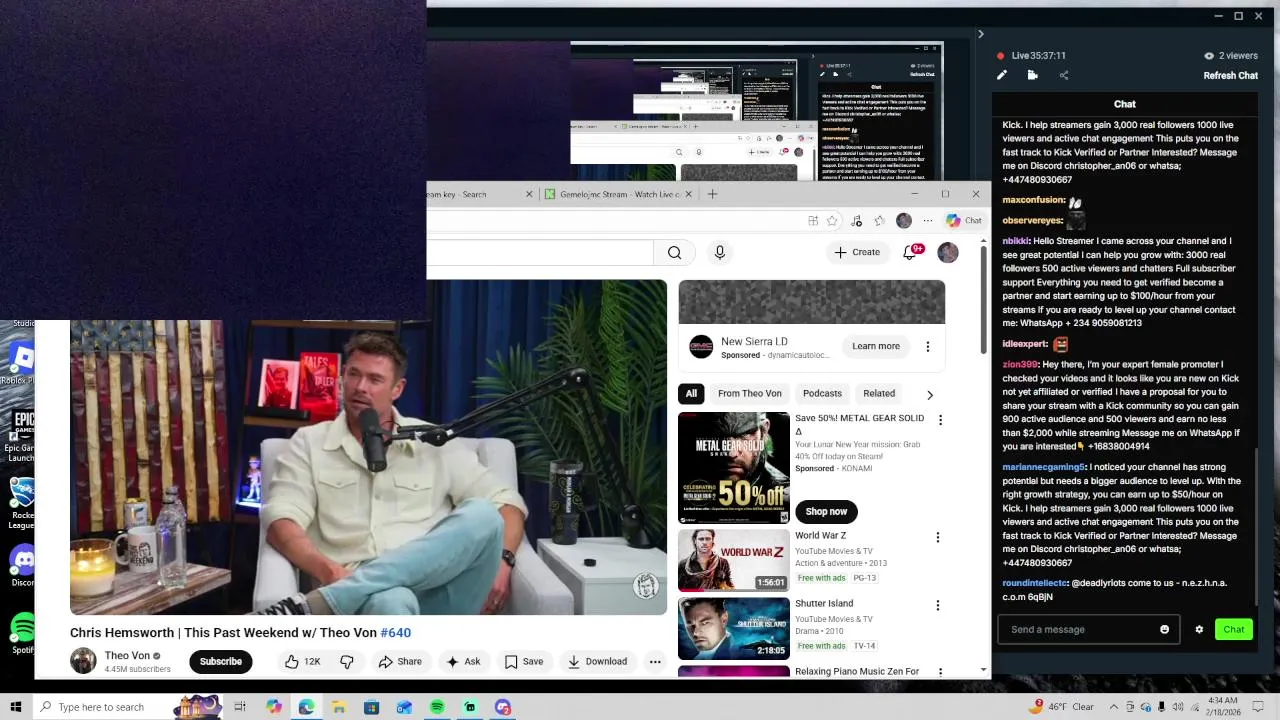Click the Chat header tab
Viewport: 1280px width, 720px height.
pyautogui.click(x=1125, y=104)
